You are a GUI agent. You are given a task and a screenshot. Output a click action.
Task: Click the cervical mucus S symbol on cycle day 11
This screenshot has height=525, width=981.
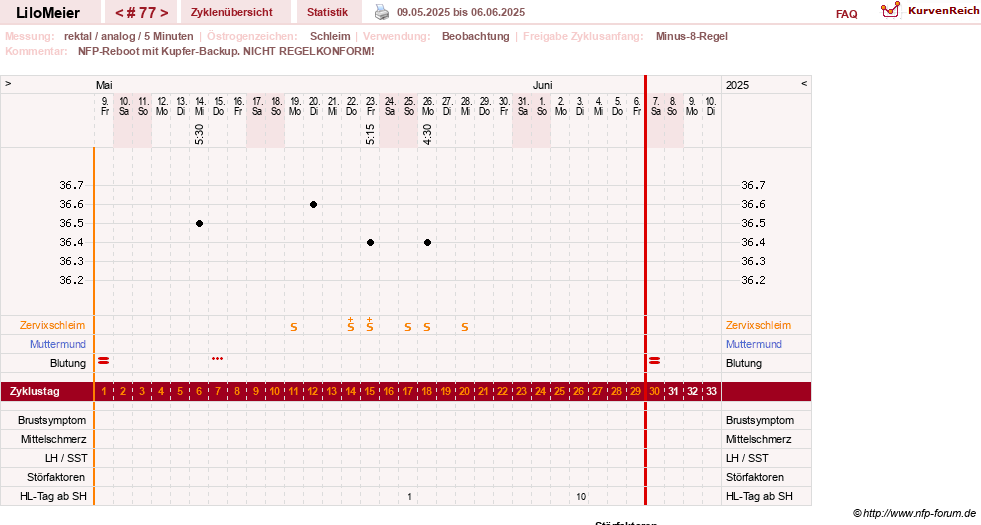[294, 327]
